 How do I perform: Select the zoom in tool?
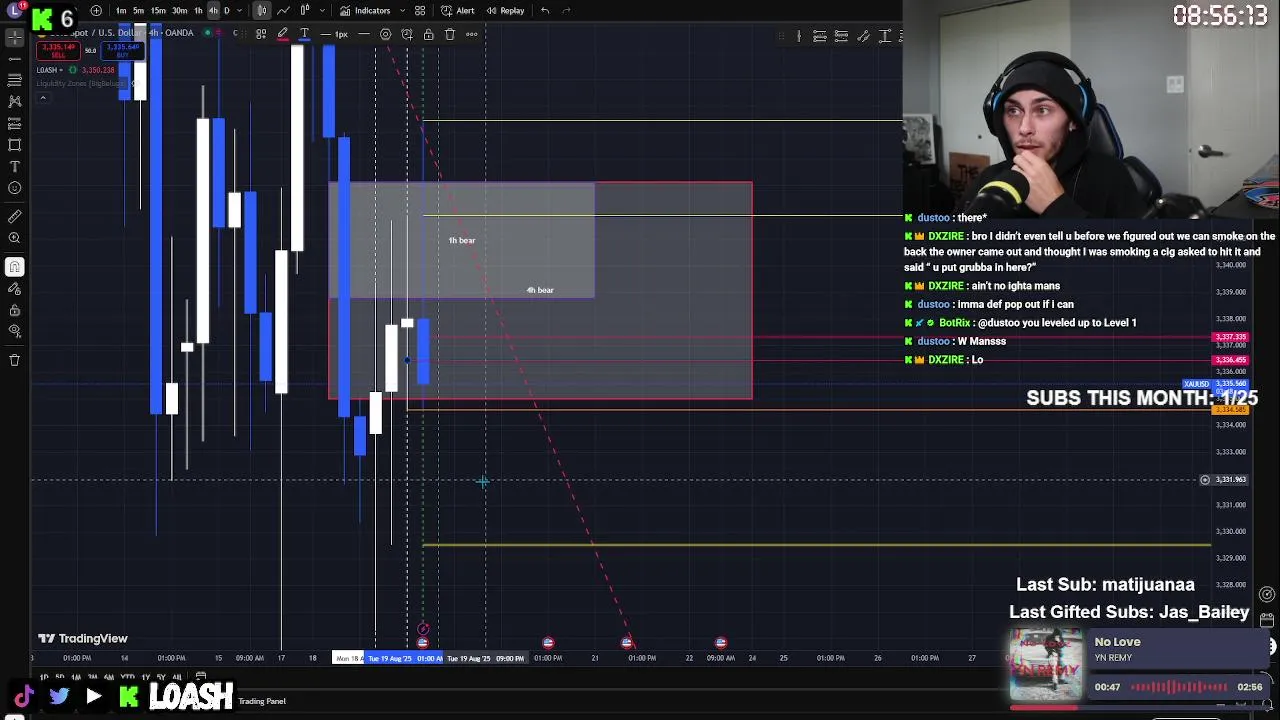click(14, 238)
